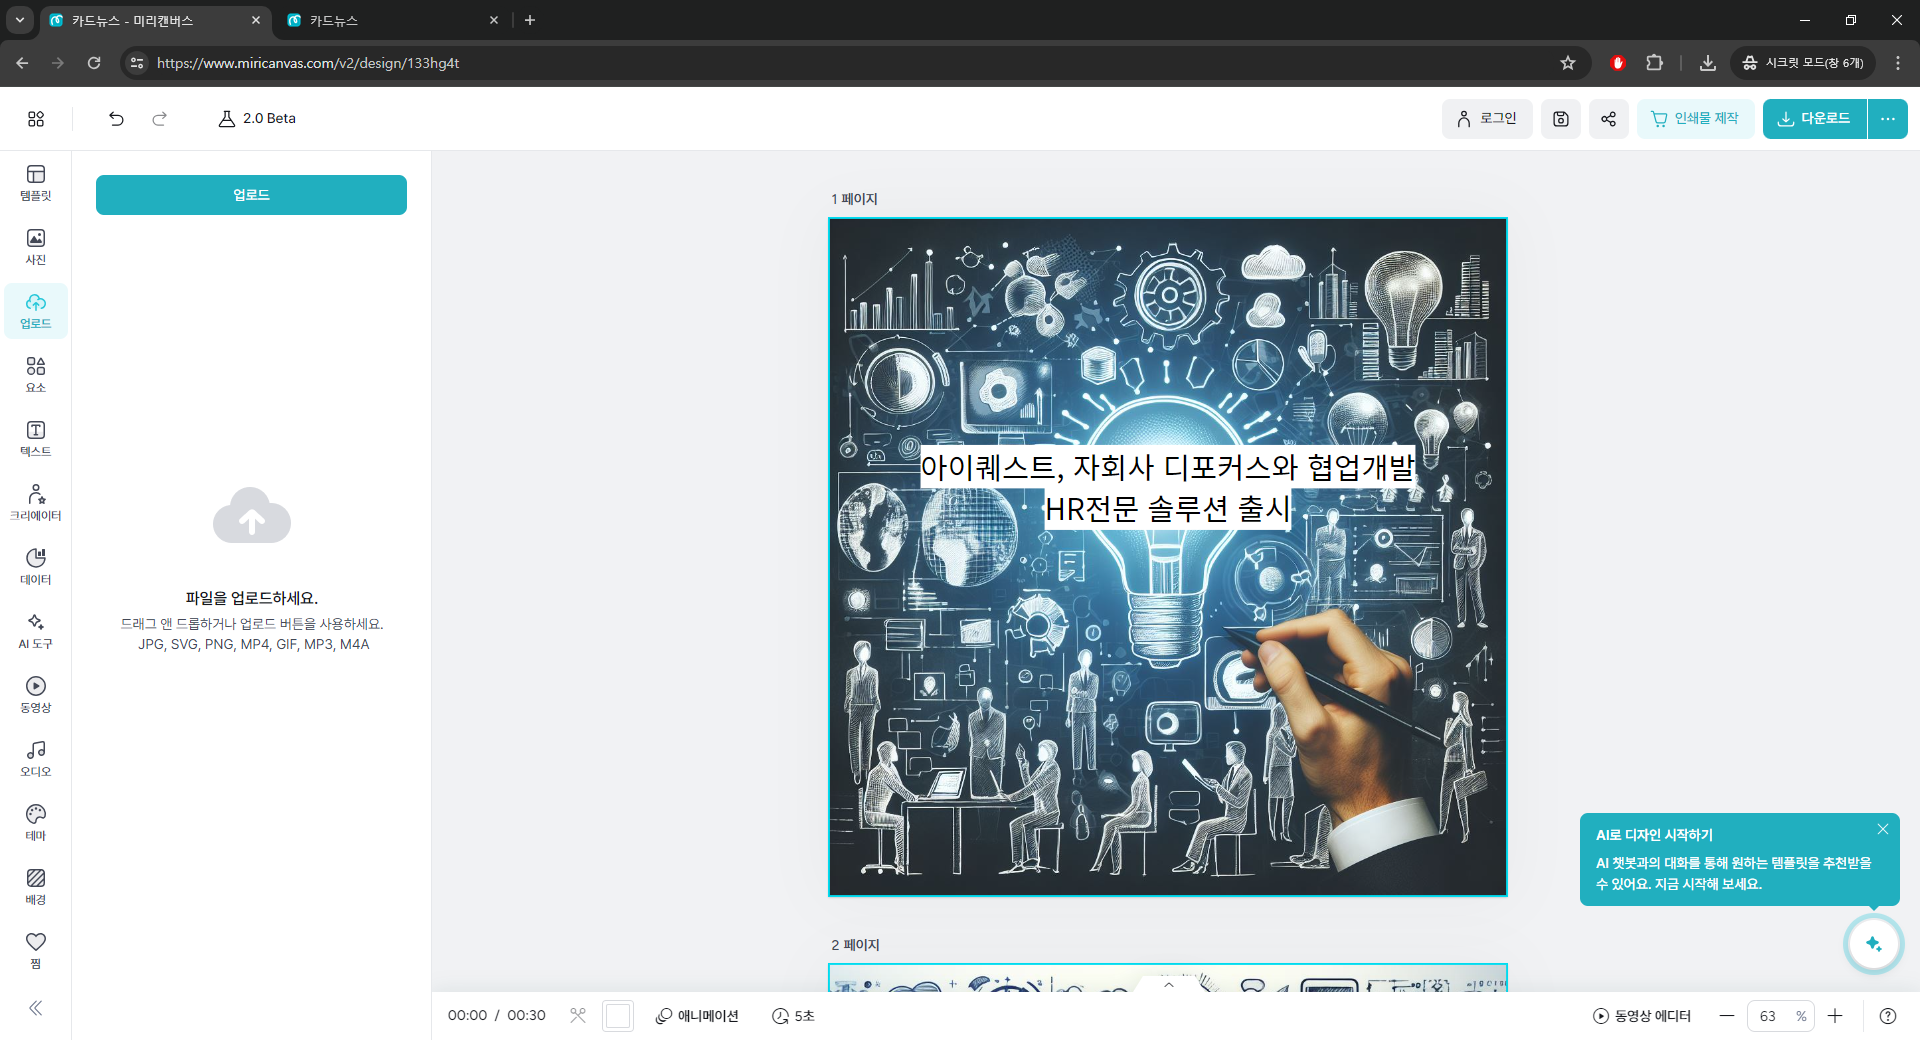1920x1040 pixels.
Task: Open the Photos (사진) sidebar panel
Action: pyautogui.click(x=36, y=247)
